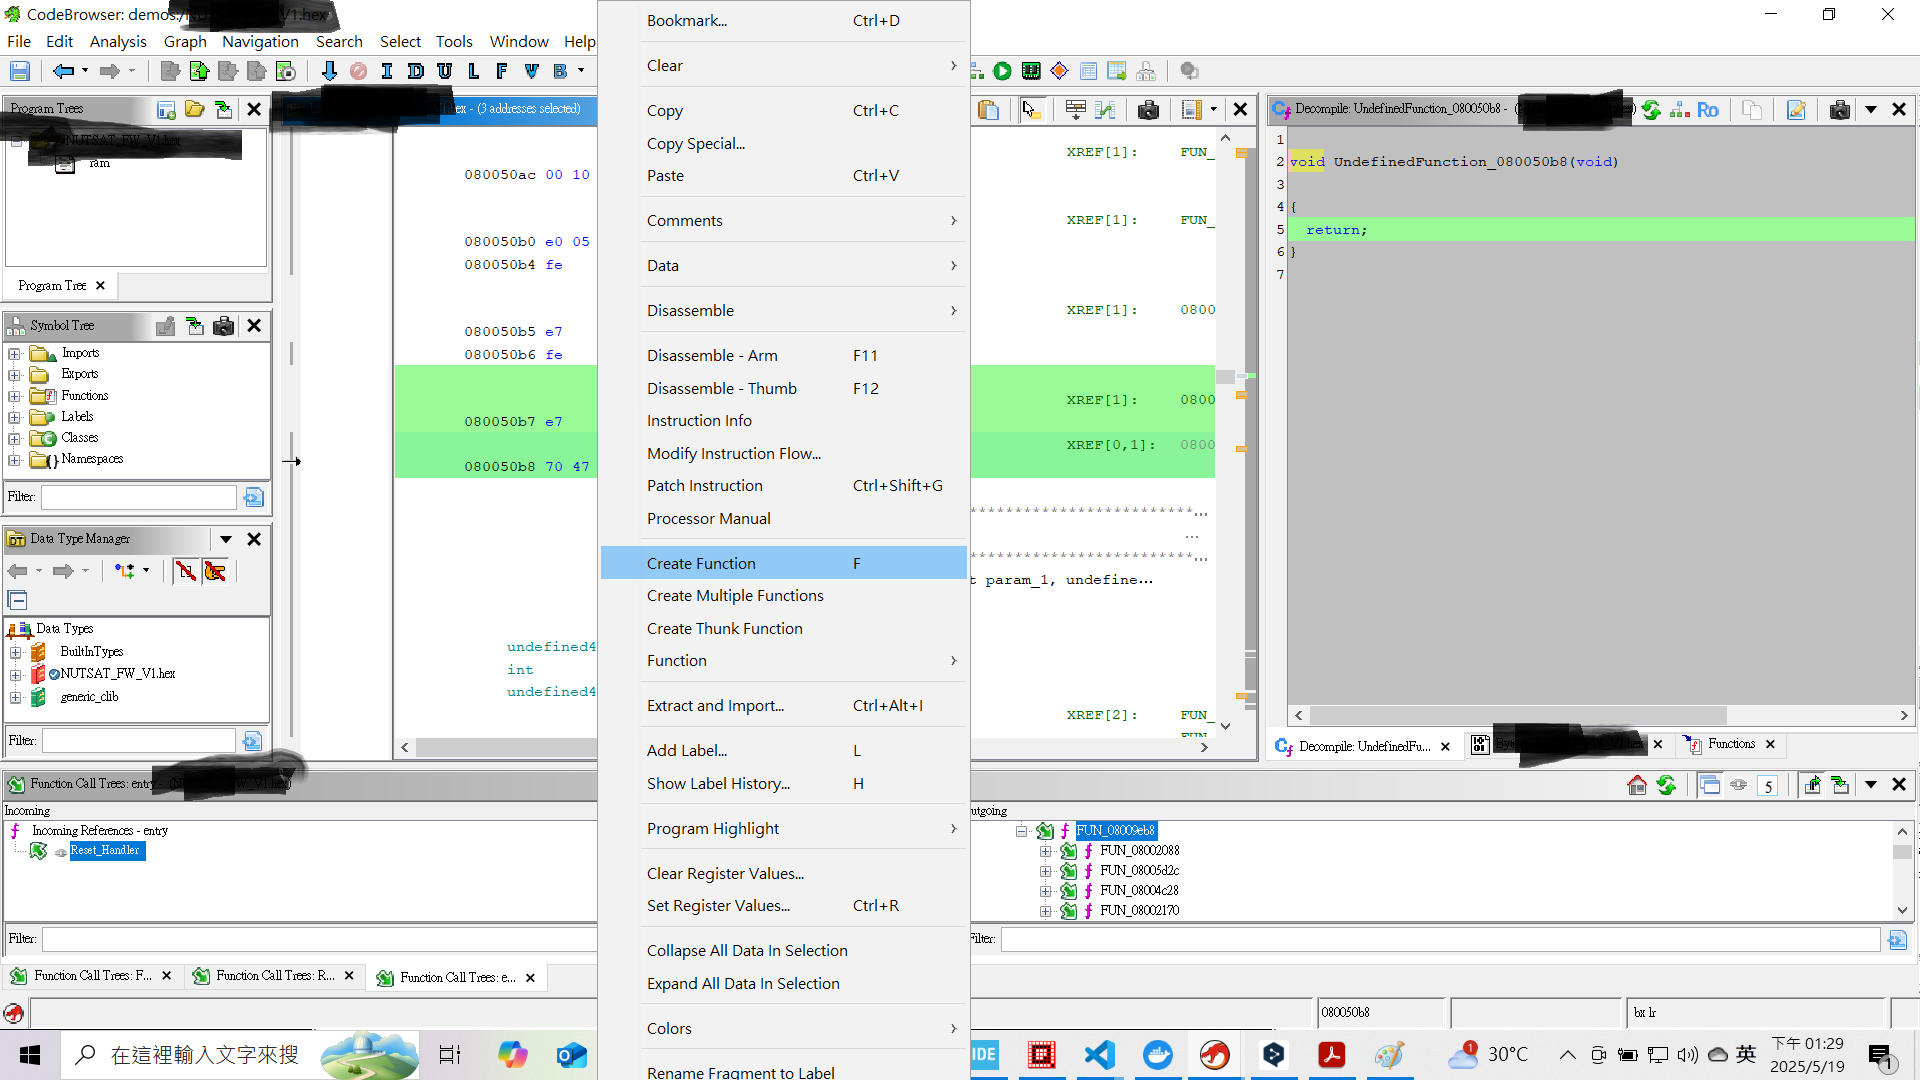Click the edit pencil icon in Decompile toolbar

[x=1797, y=110]
